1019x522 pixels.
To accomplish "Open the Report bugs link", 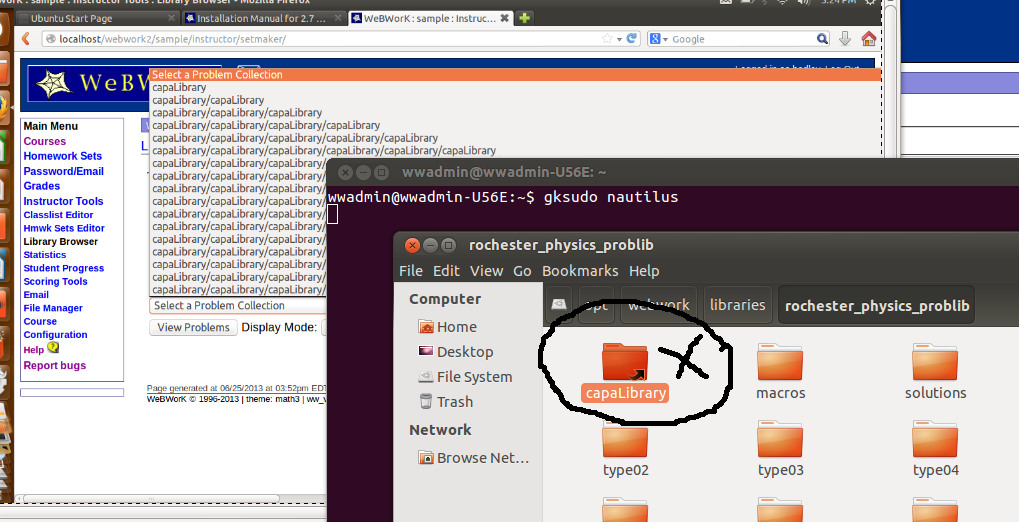I will point(55,365).
